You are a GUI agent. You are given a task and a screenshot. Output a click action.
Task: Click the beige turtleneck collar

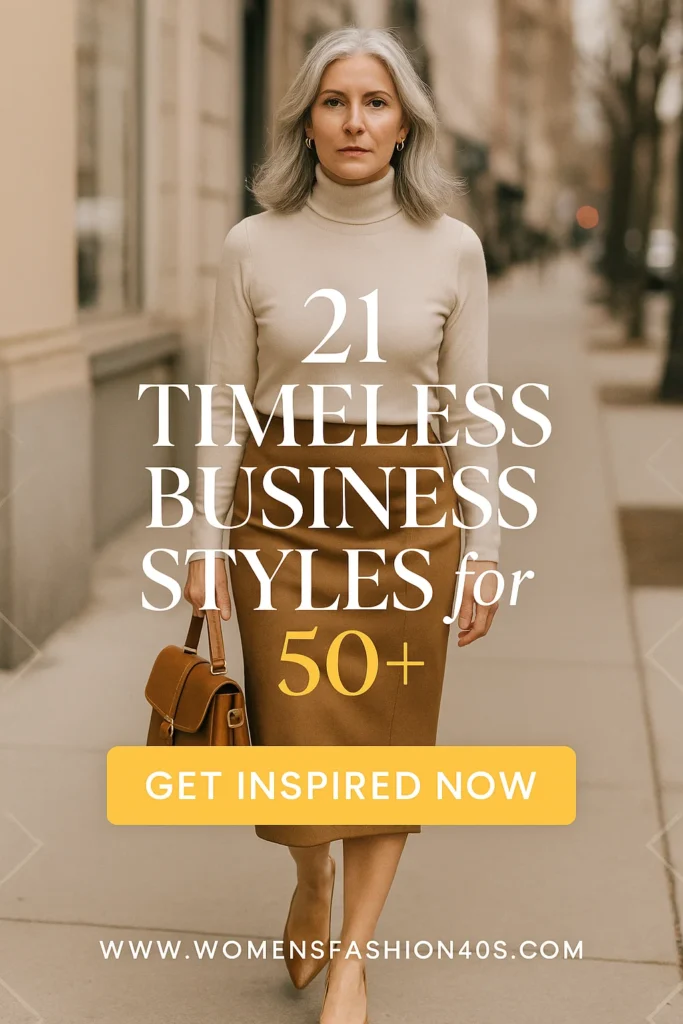click(x=353, y=197)
